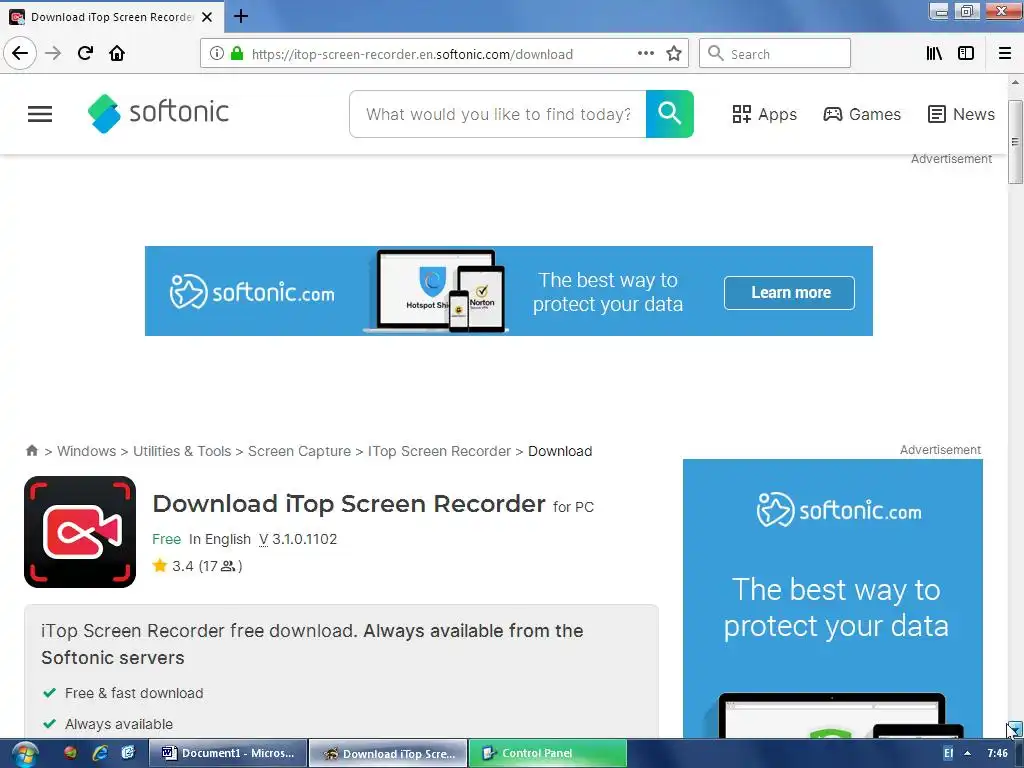
Task: Open the Windows Start button
Action: coord(24,754)
